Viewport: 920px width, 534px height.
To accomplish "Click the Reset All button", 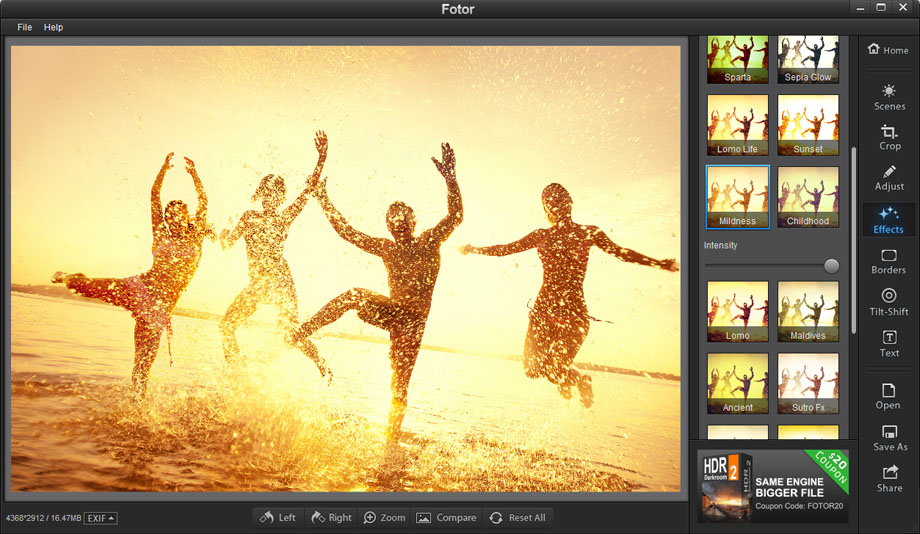I will (x=516, y=517).
